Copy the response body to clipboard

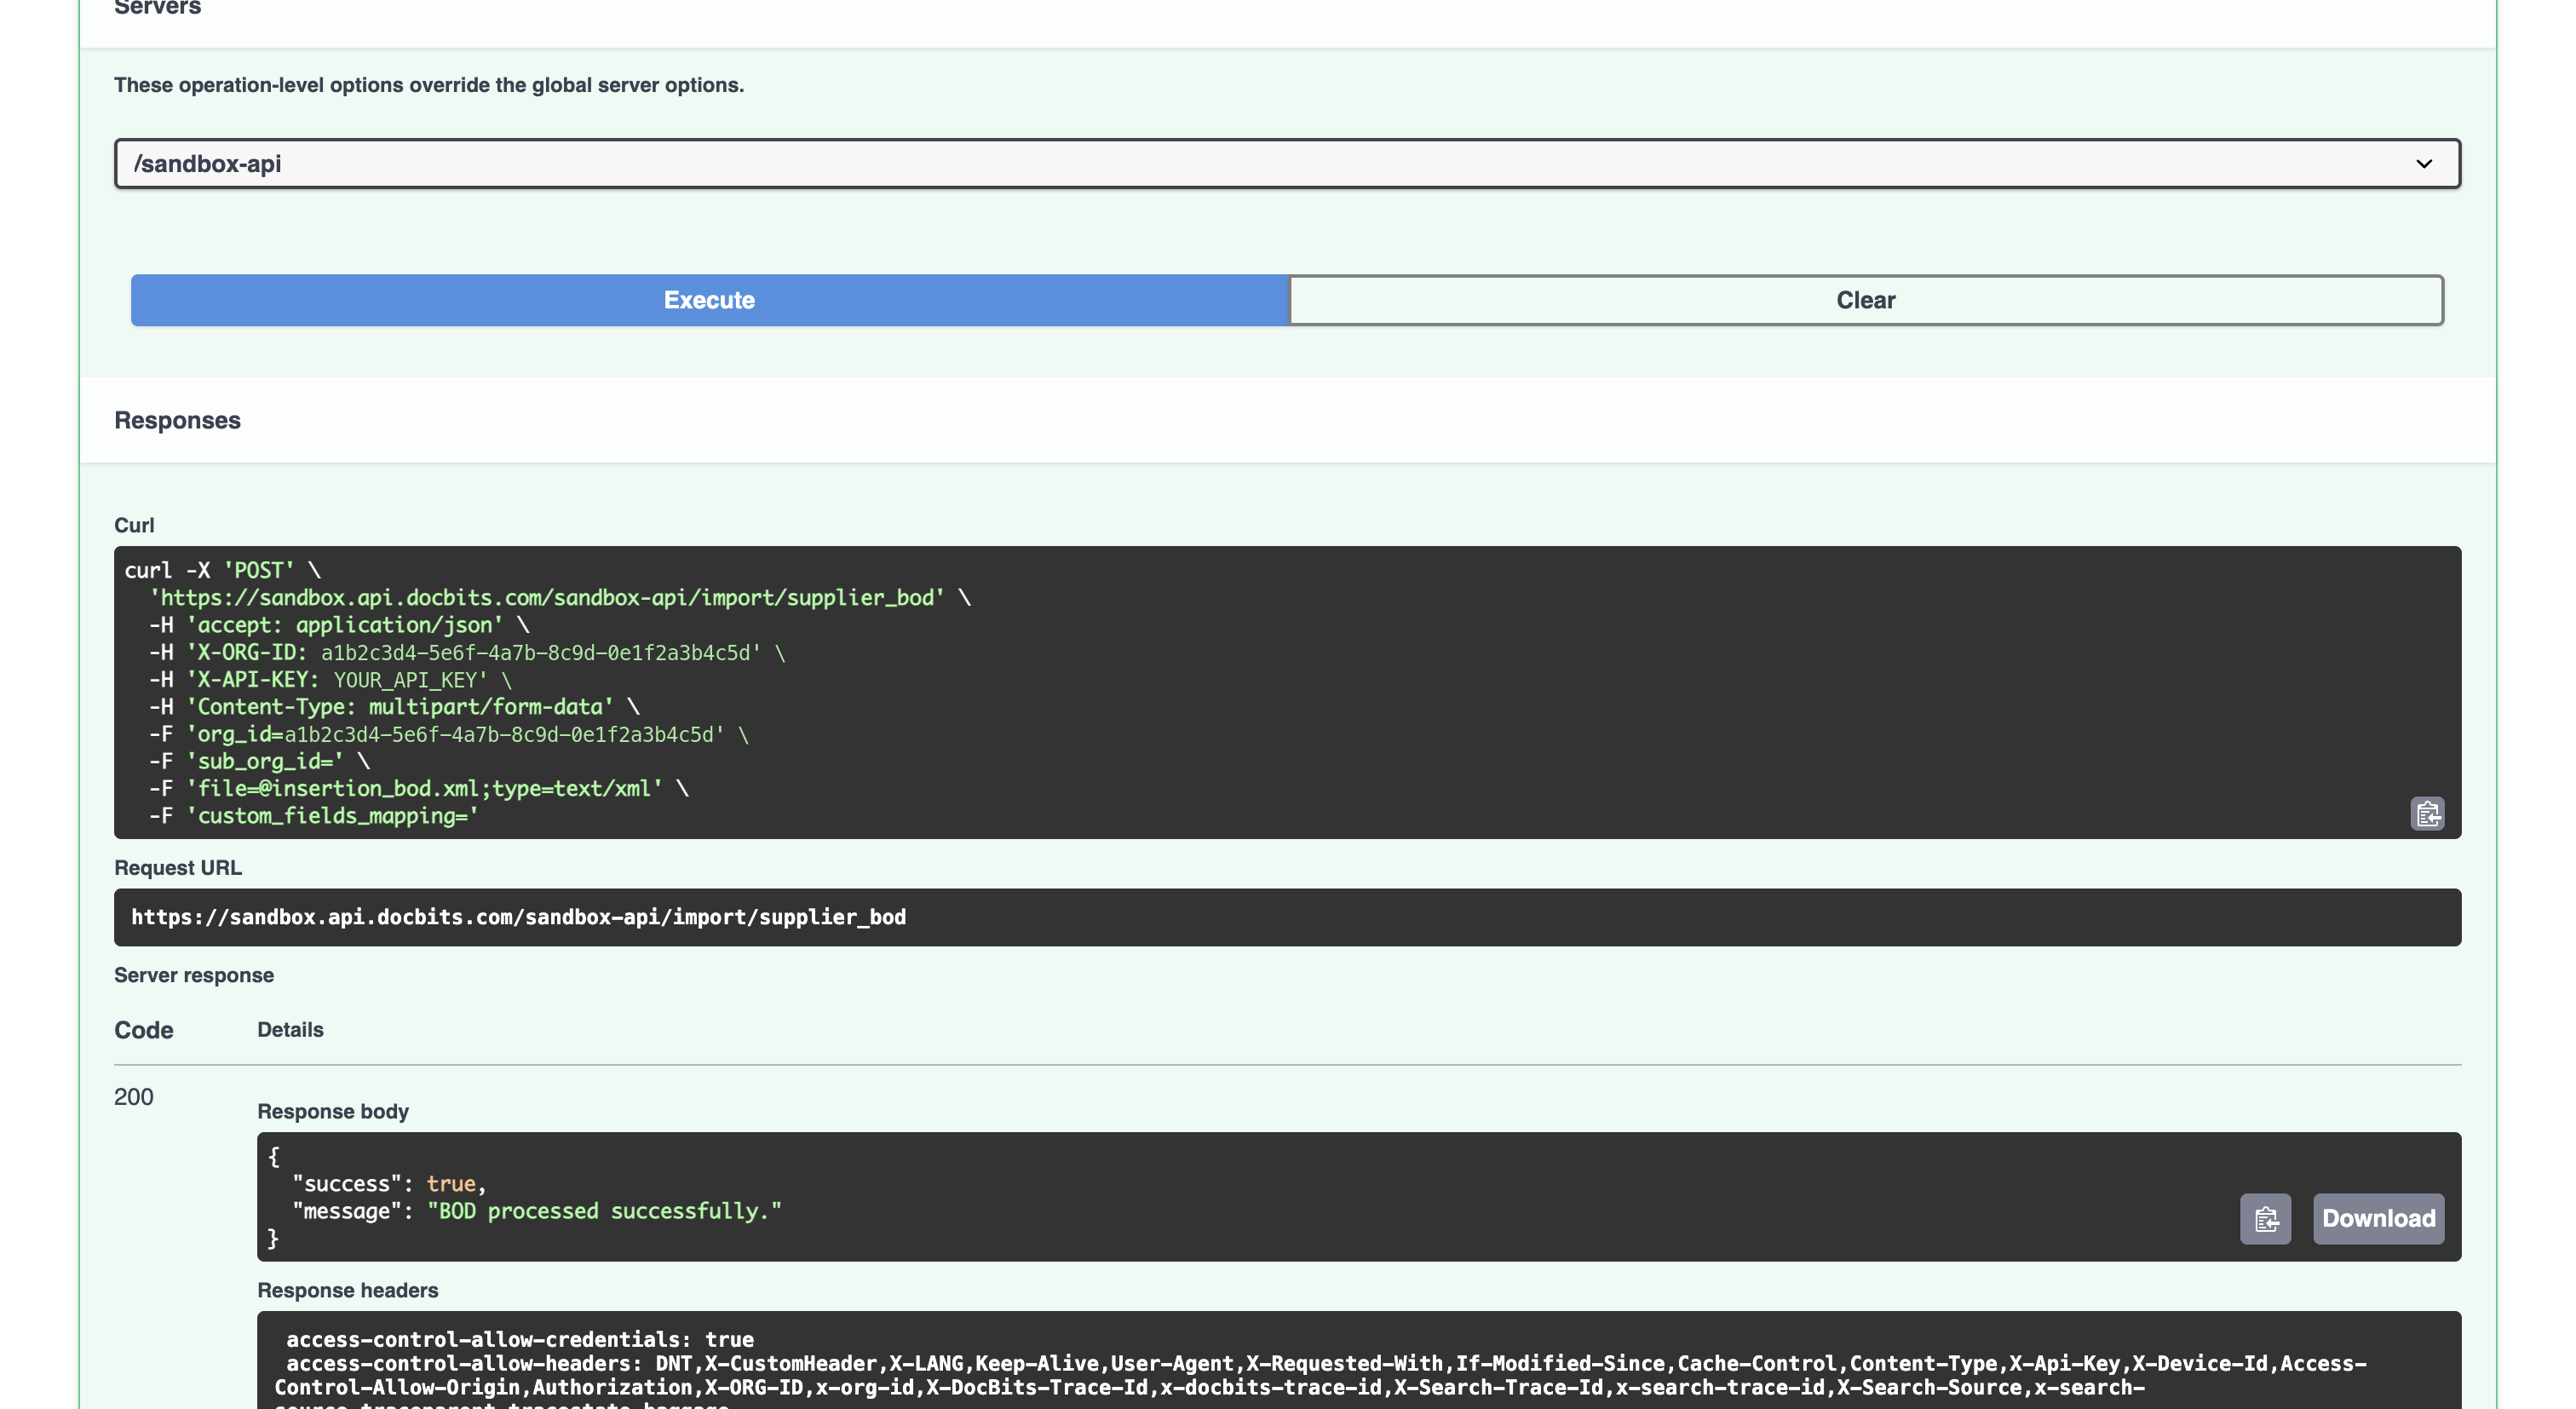2265,1218
